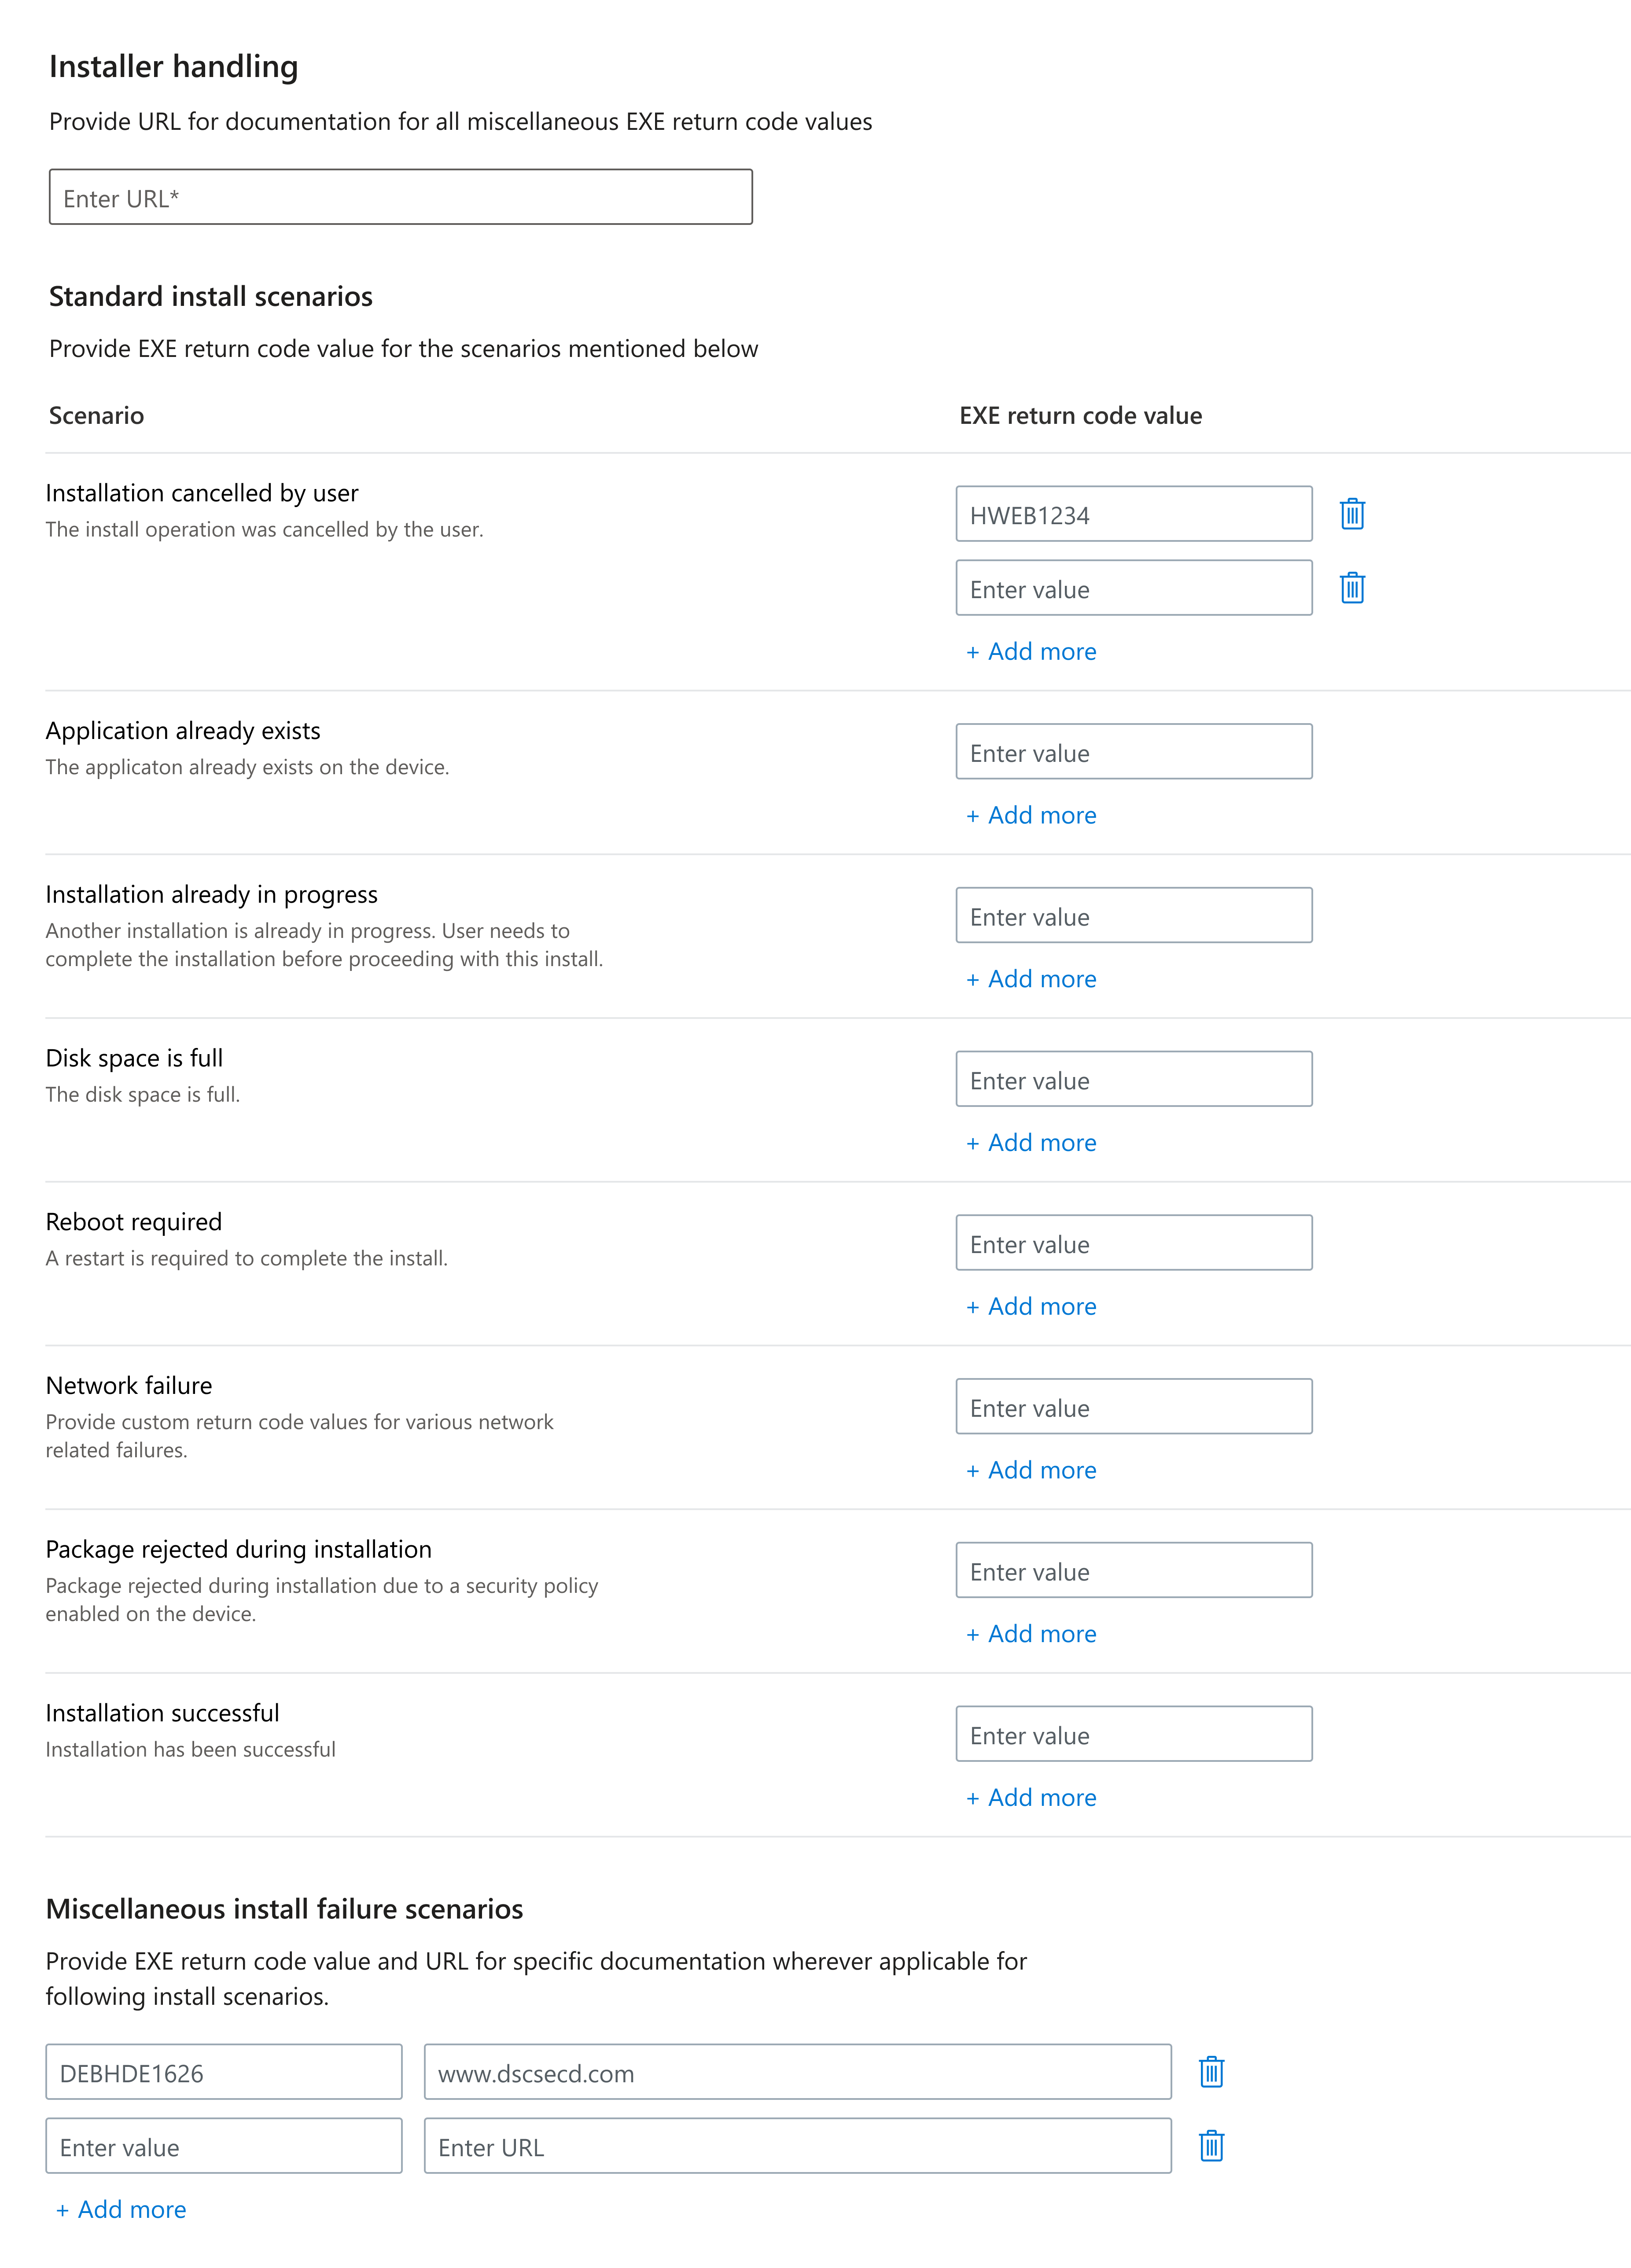Add more values for Installation cancelled by user
Viewport: 1631px width, 2268px height.
[x=1030, y=651]
